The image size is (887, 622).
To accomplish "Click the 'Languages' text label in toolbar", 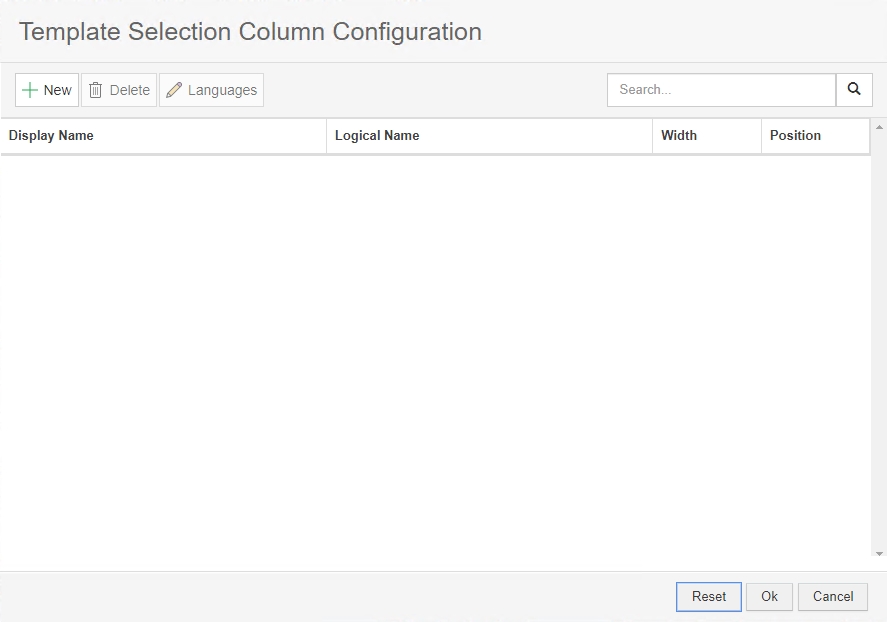I will [x=222, y=90].
